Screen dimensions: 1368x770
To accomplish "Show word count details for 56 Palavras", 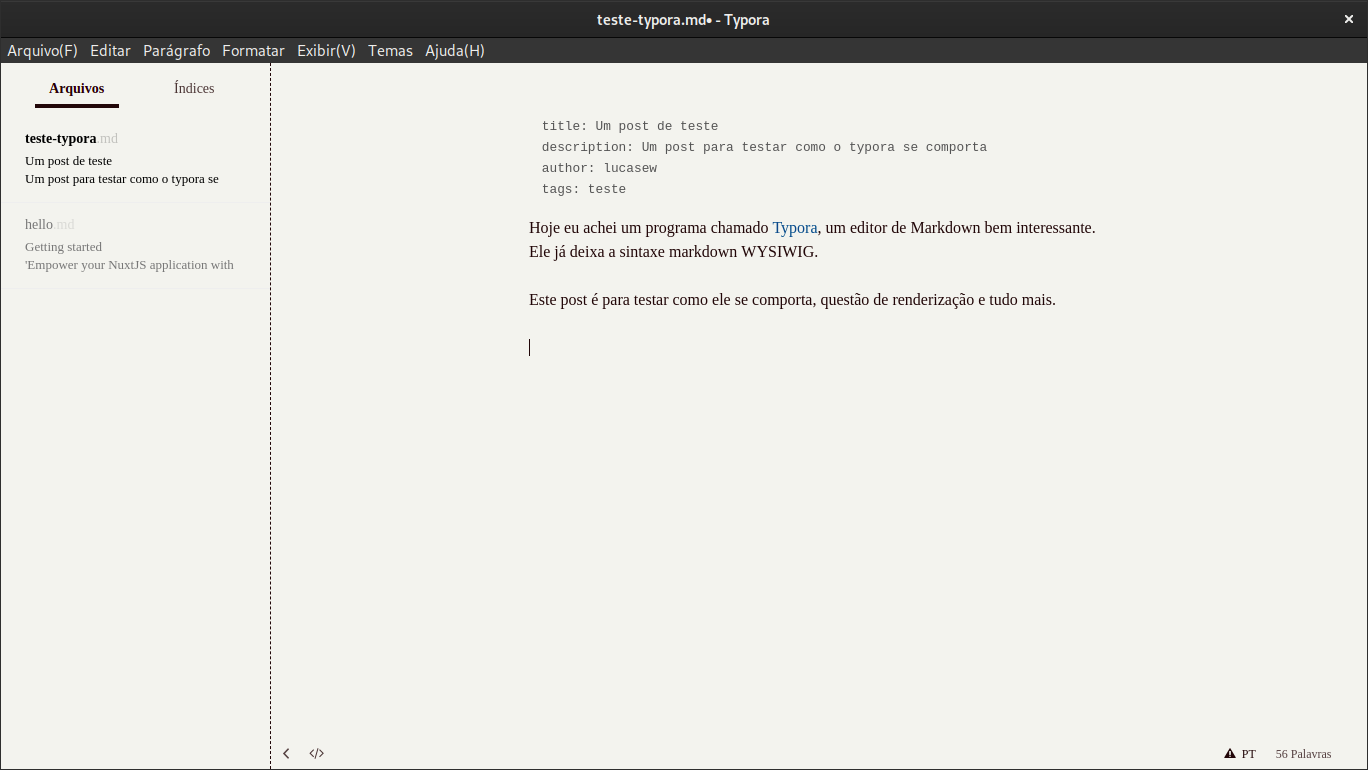I will (x=1304, y=754).
